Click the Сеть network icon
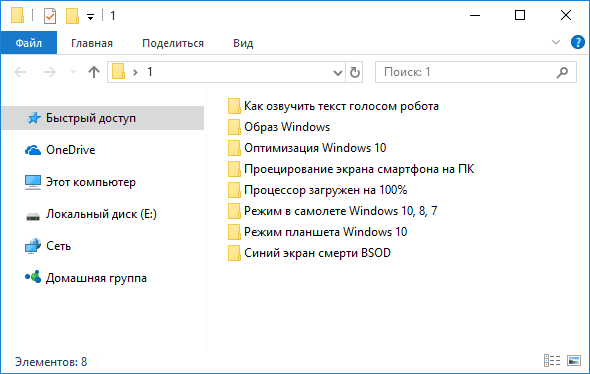590x374 pixels. (33, 246)
